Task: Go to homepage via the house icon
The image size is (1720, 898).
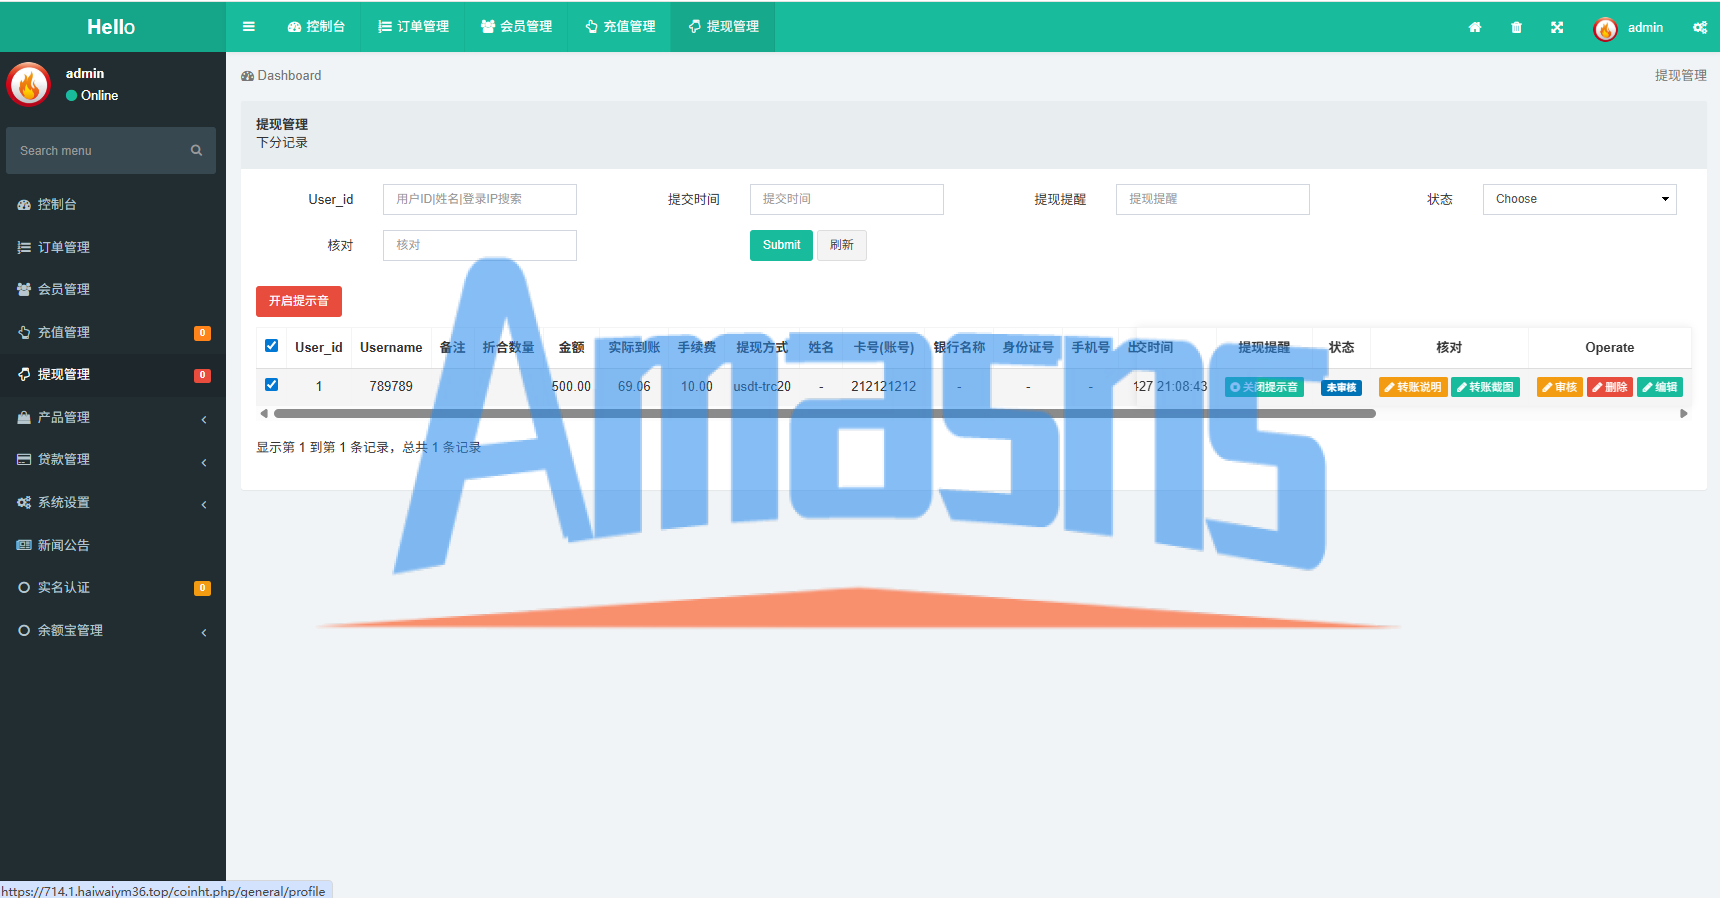Action: [1475, 27]
